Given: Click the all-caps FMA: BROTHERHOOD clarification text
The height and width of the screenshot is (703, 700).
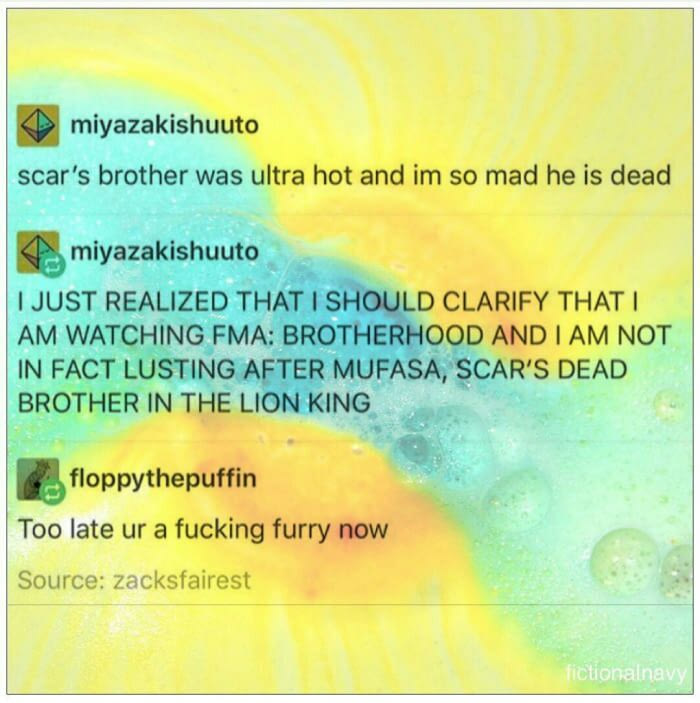Looking at the screenshot, I should (x=344, y=352).
